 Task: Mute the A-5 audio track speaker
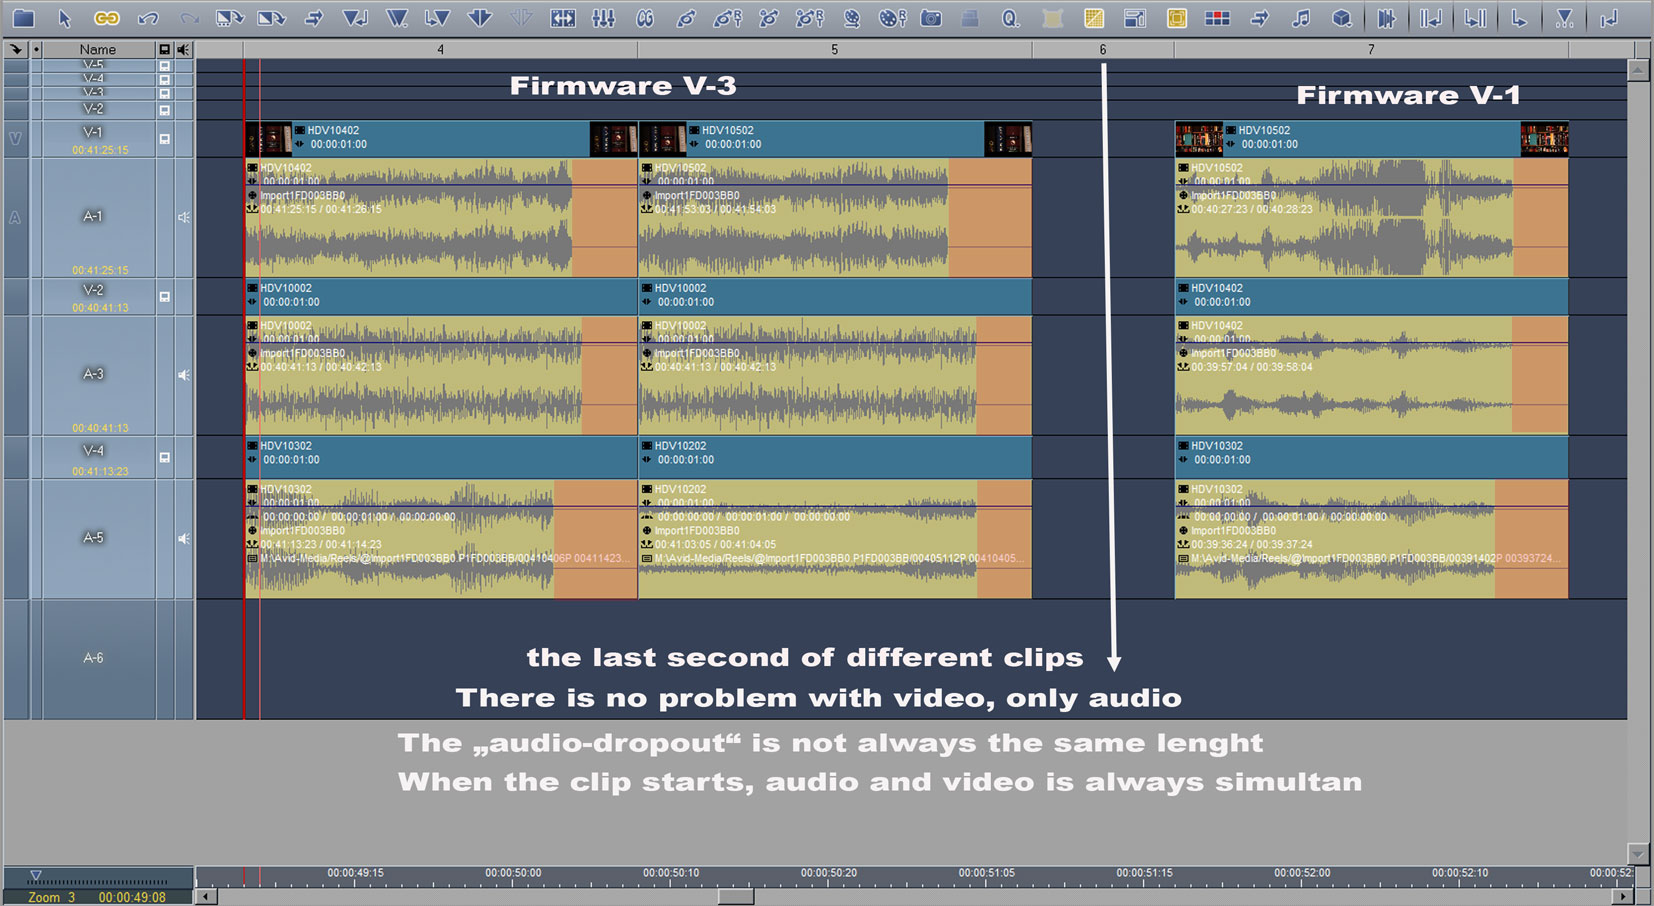point(184,539)
